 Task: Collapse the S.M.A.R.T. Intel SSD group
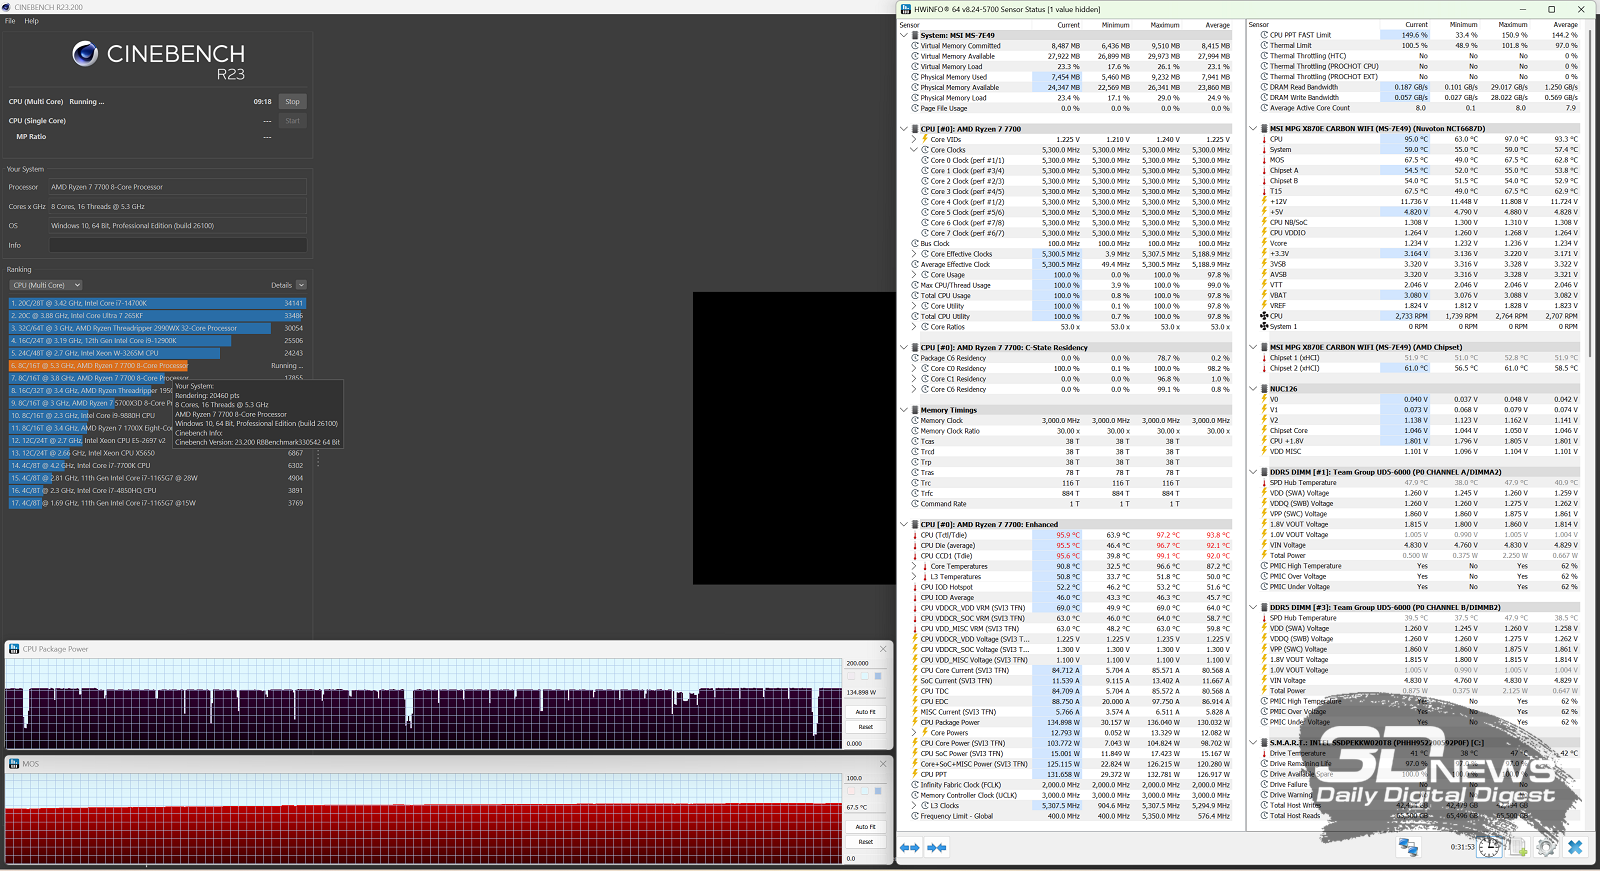click(x=1254, y=743)
